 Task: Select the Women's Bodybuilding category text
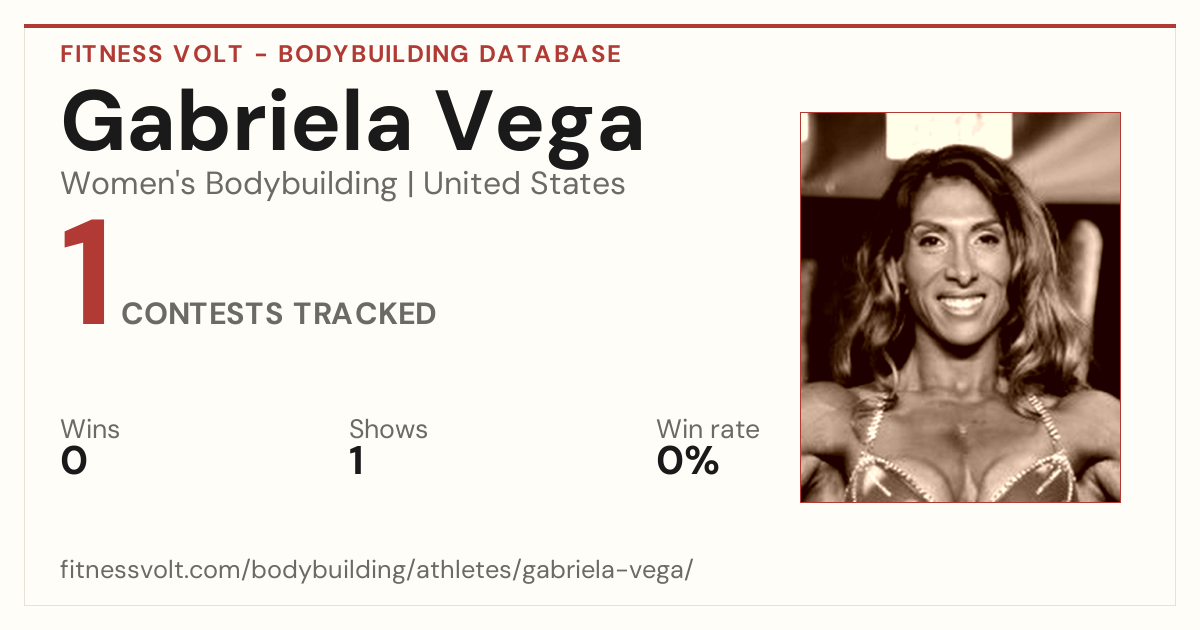tap(229, 184)
